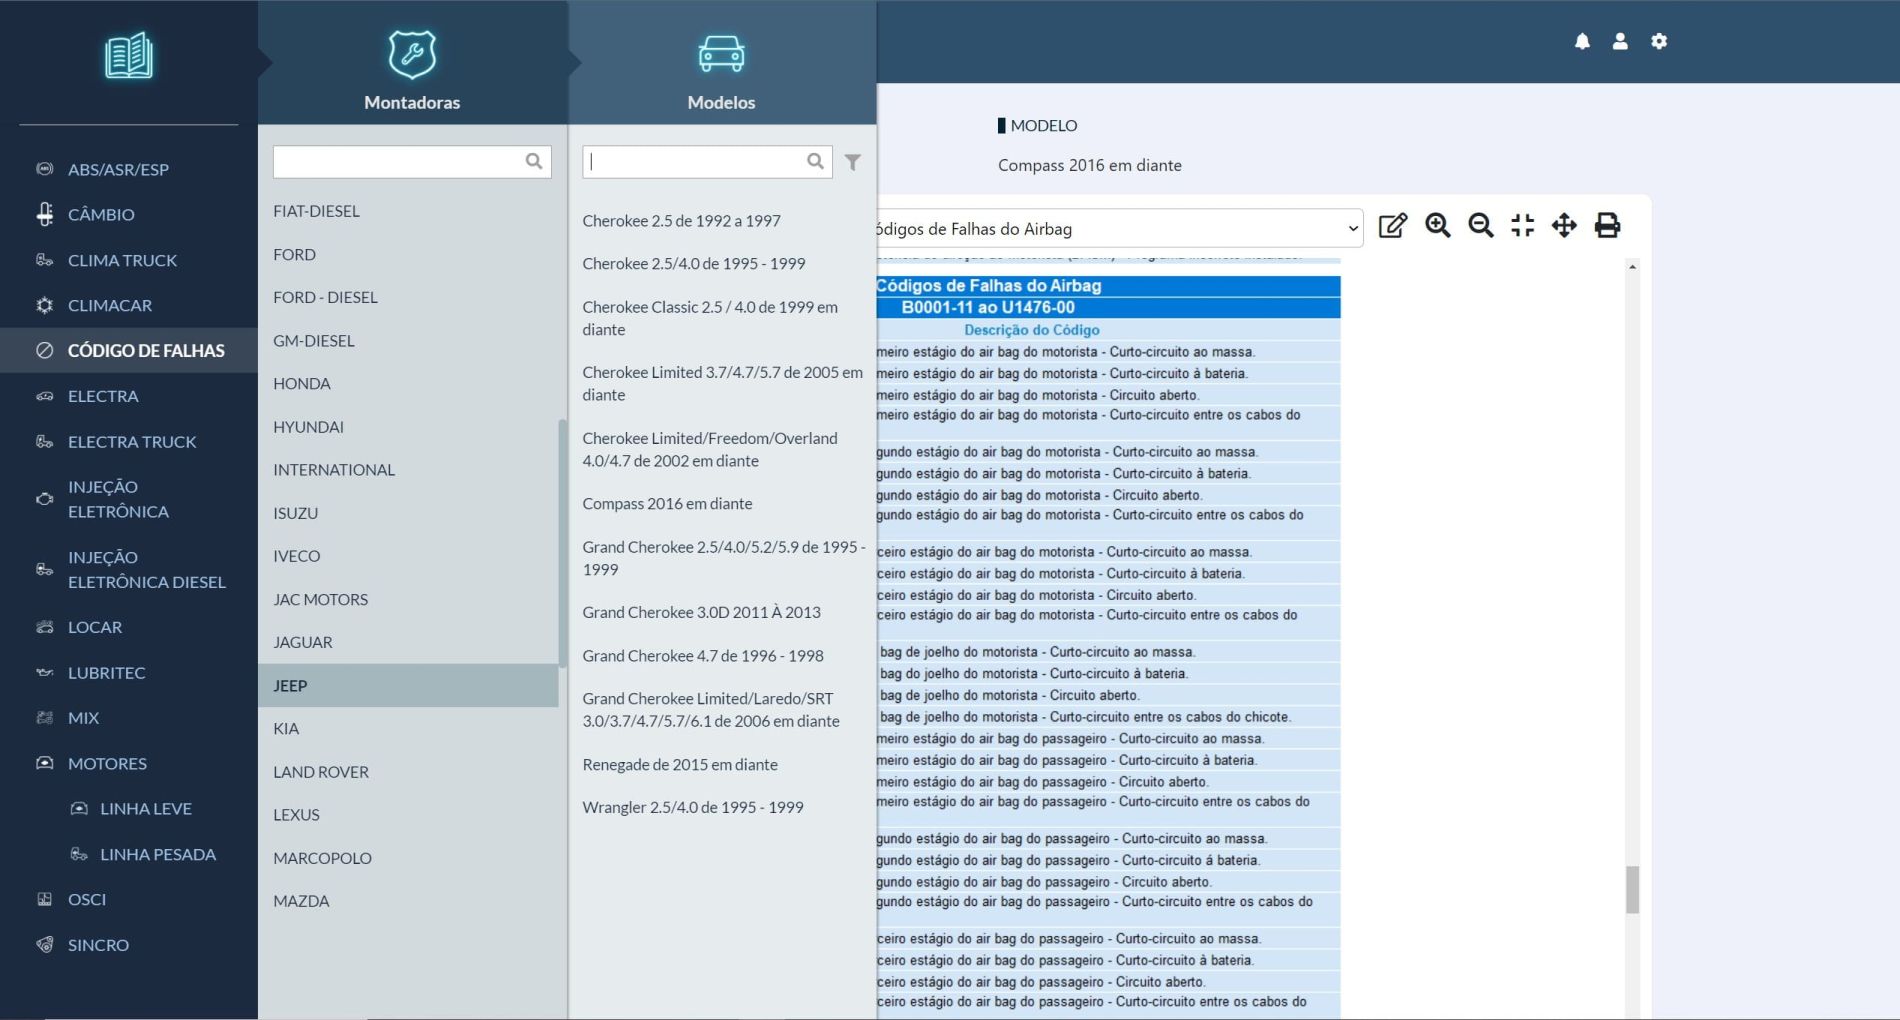
Task: Click the zoom in magnifier icon
Action: click(x=1437, y=226)
